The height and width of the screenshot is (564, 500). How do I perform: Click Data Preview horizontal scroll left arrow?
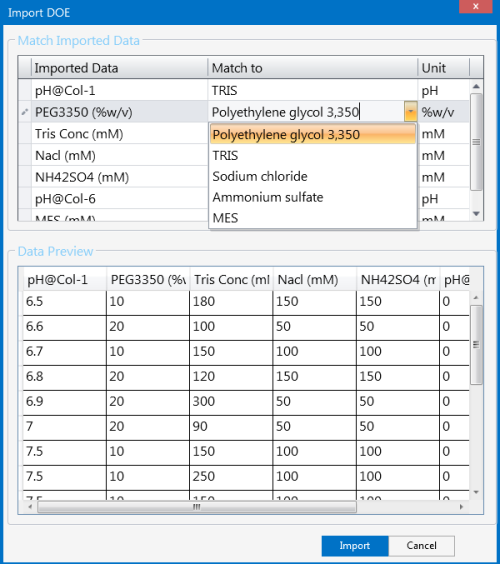tap(30, 507)
